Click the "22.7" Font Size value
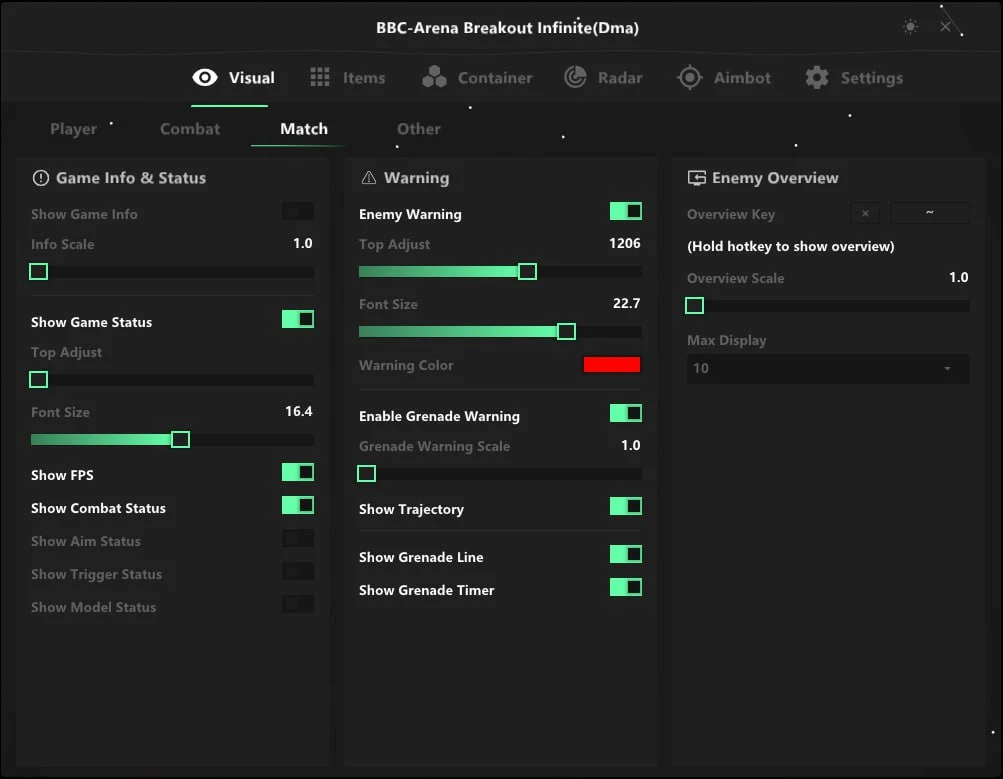 click(x=626, y=303)
